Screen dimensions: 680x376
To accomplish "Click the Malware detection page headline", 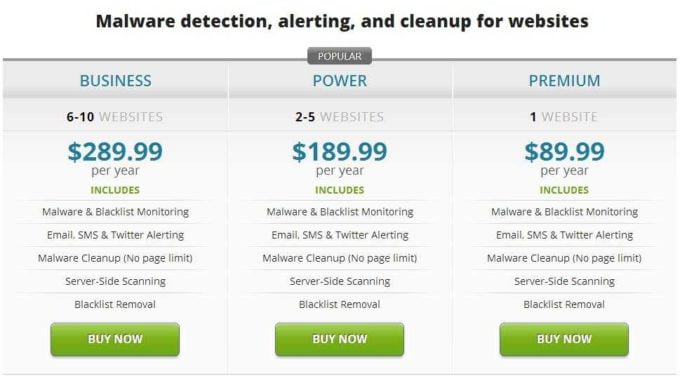I will 342,21.
